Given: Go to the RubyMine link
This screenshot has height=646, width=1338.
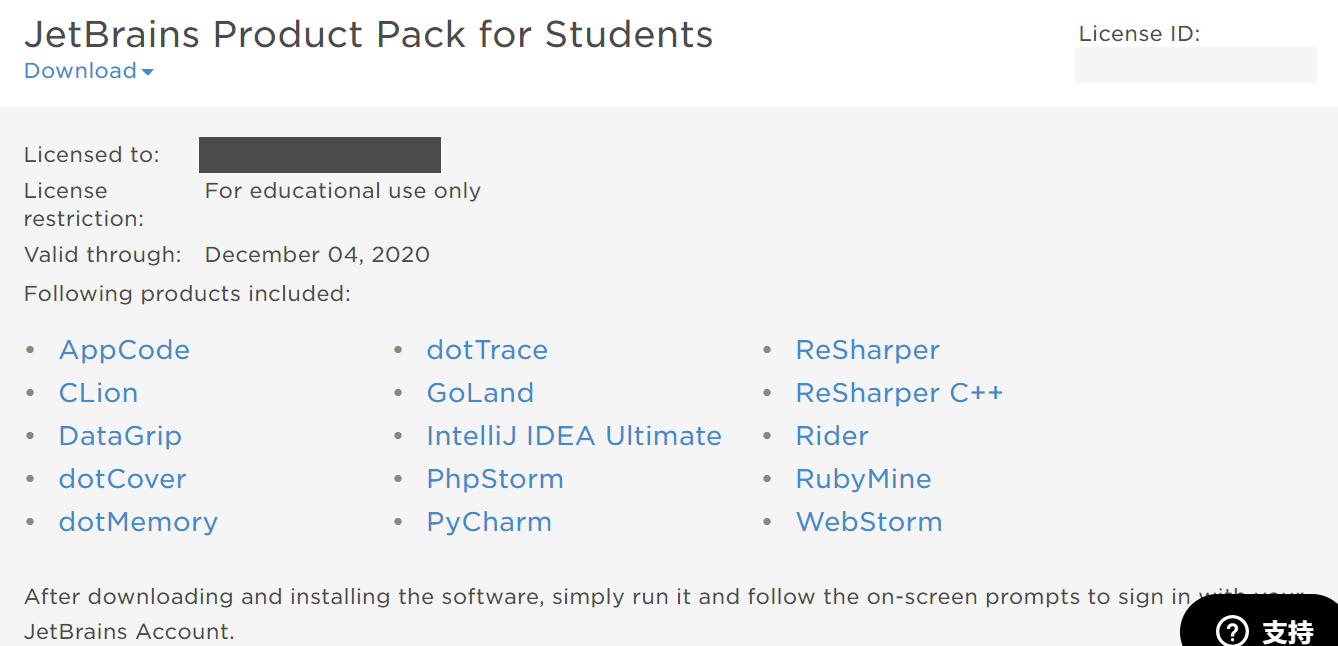Looking at the screenshot, I should click(x=863, y=479).
